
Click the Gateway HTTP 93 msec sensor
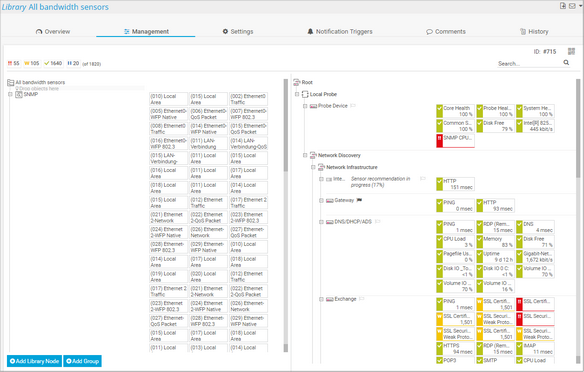495,206
